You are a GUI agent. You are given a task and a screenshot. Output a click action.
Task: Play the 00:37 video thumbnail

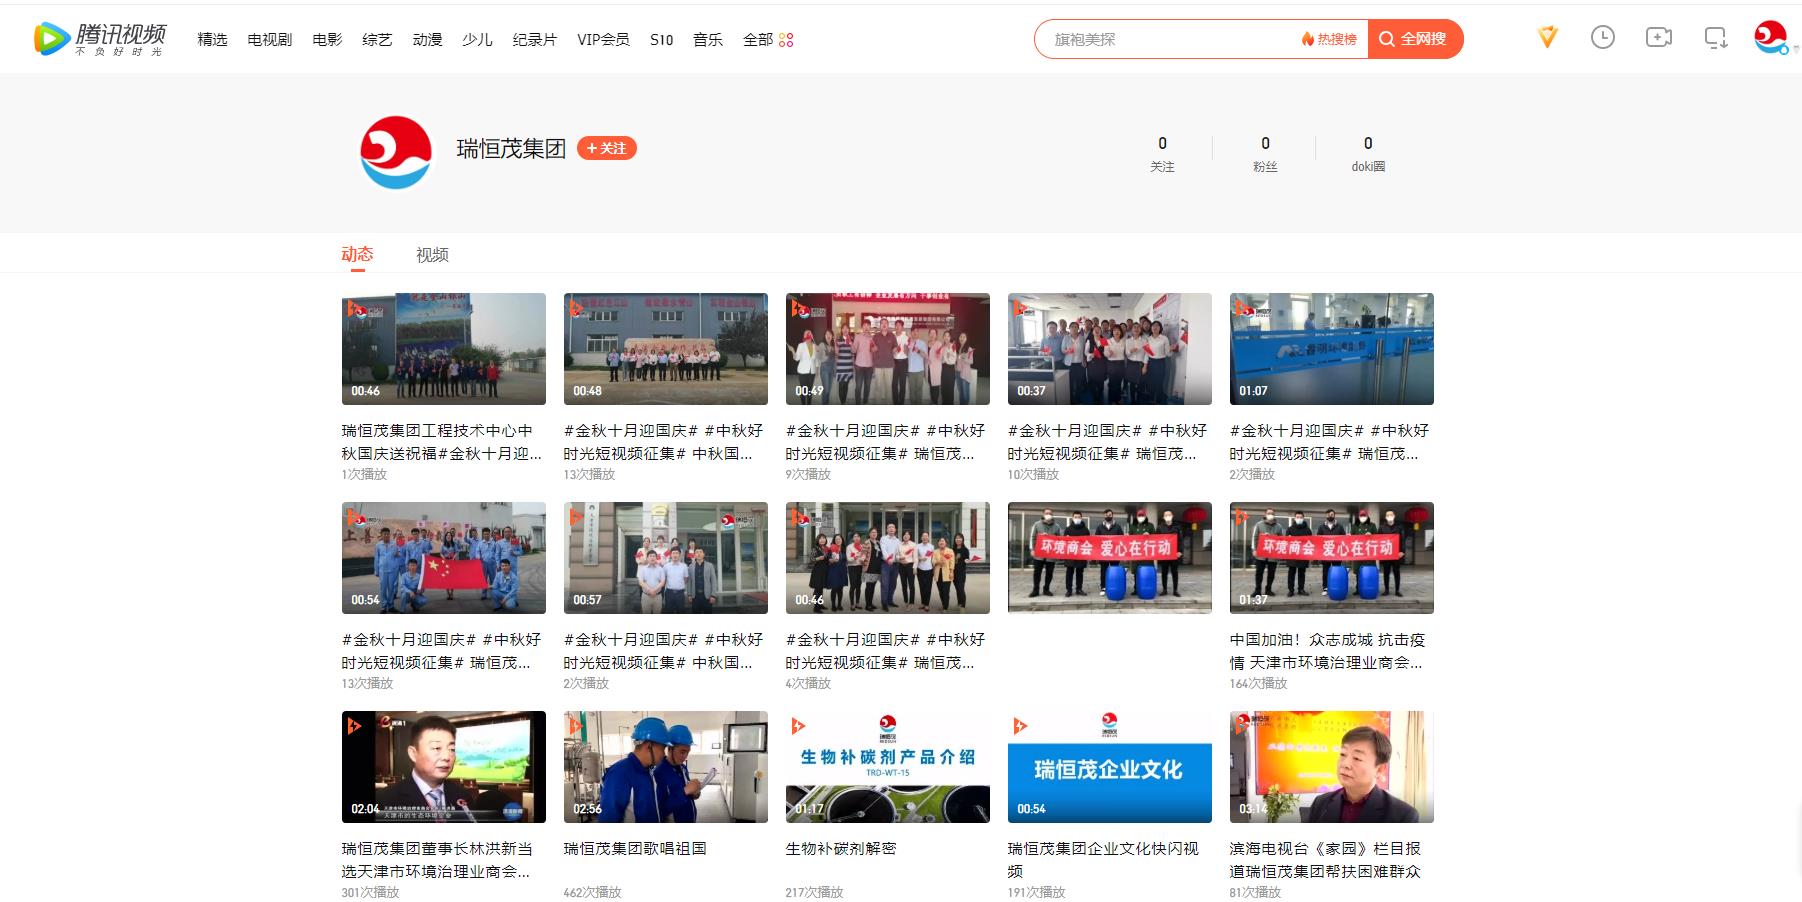pos(1110,349)
